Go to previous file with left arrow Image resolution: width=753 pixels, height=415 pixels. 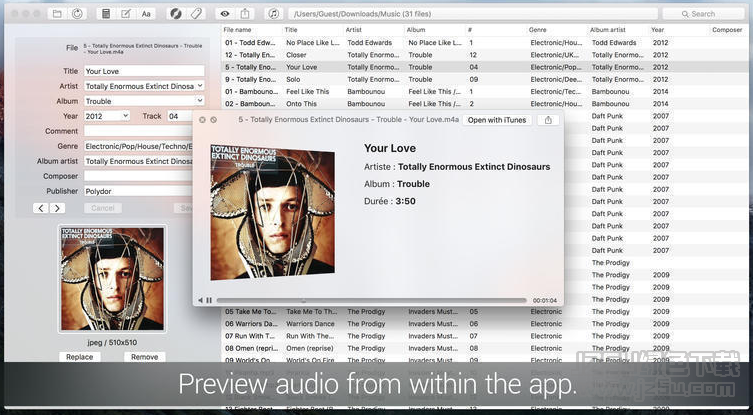click(41, 208)
